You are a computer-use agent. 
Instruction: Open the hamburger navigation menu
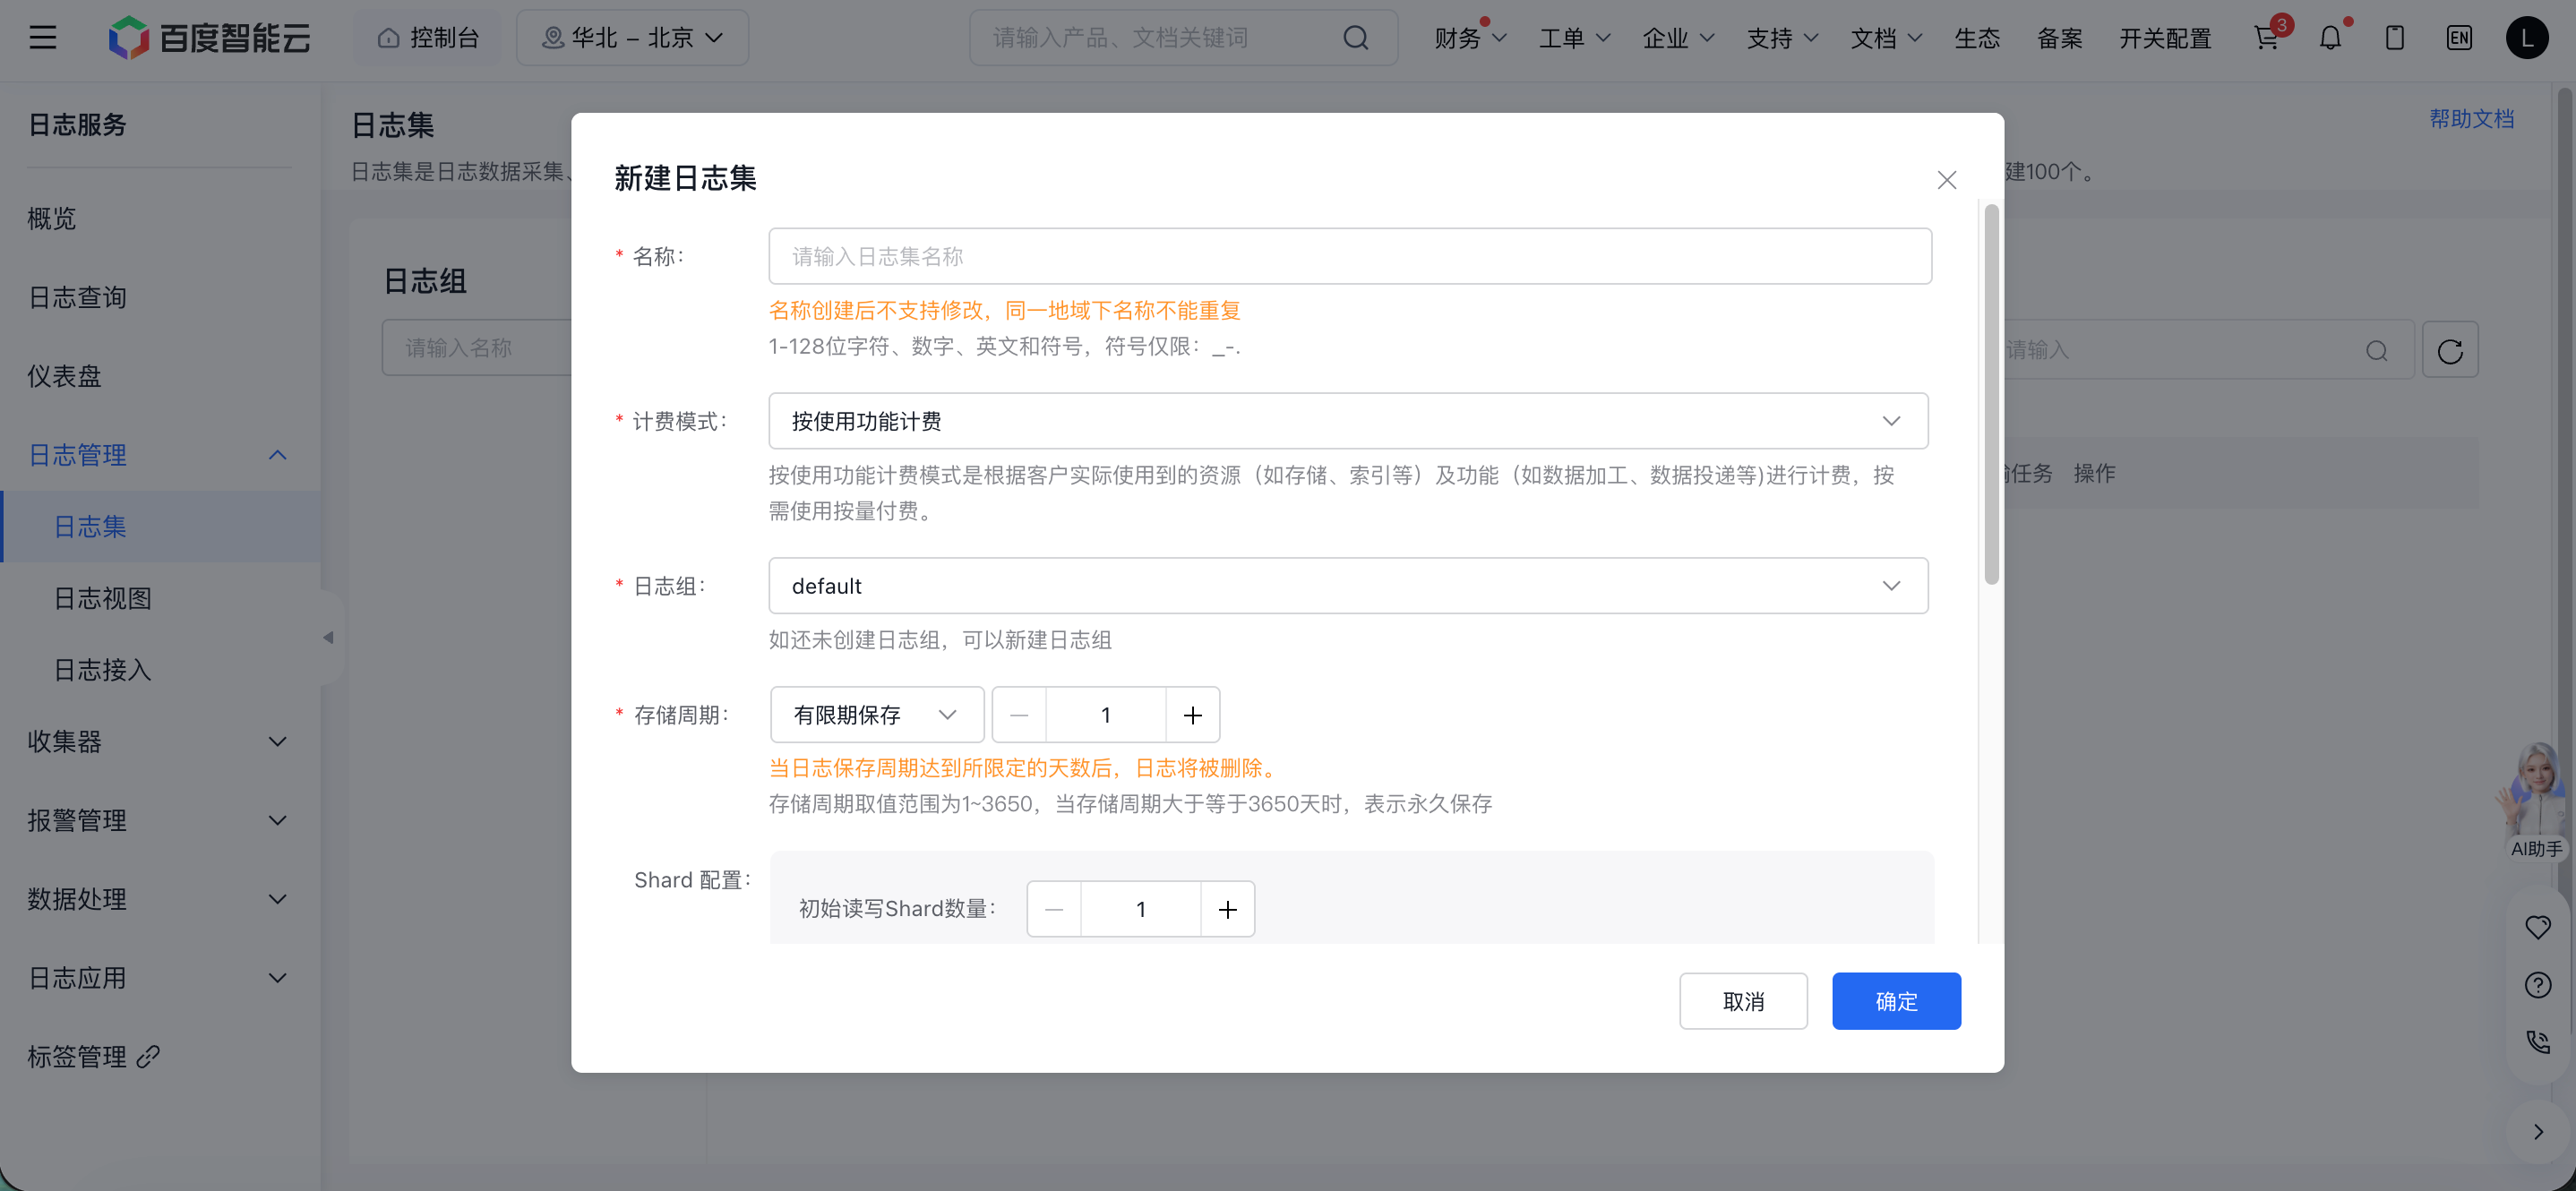42,38
